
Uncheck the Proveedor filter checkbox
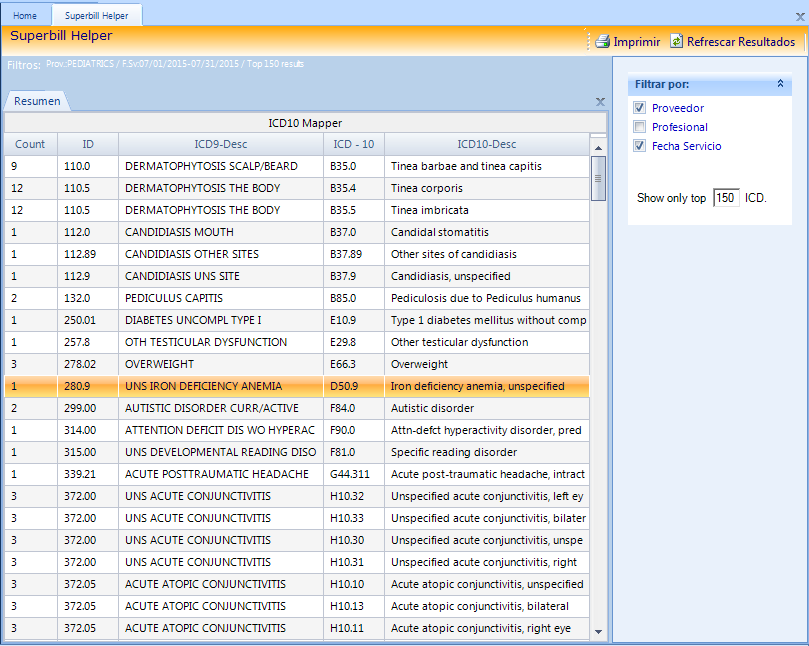pyautogui.click(x=639, y=108)
